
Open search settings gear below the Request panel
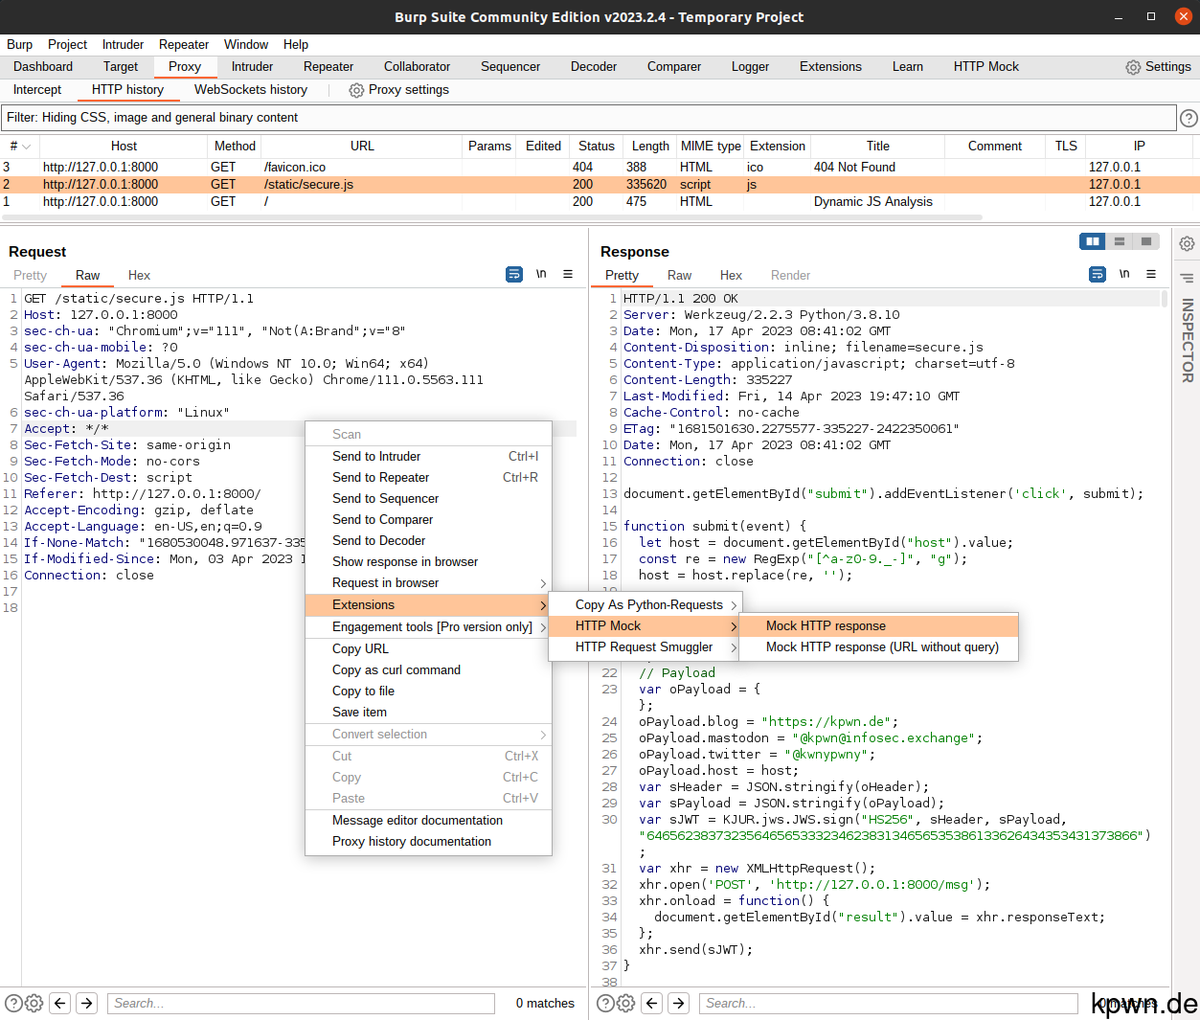coord(33,1003)
